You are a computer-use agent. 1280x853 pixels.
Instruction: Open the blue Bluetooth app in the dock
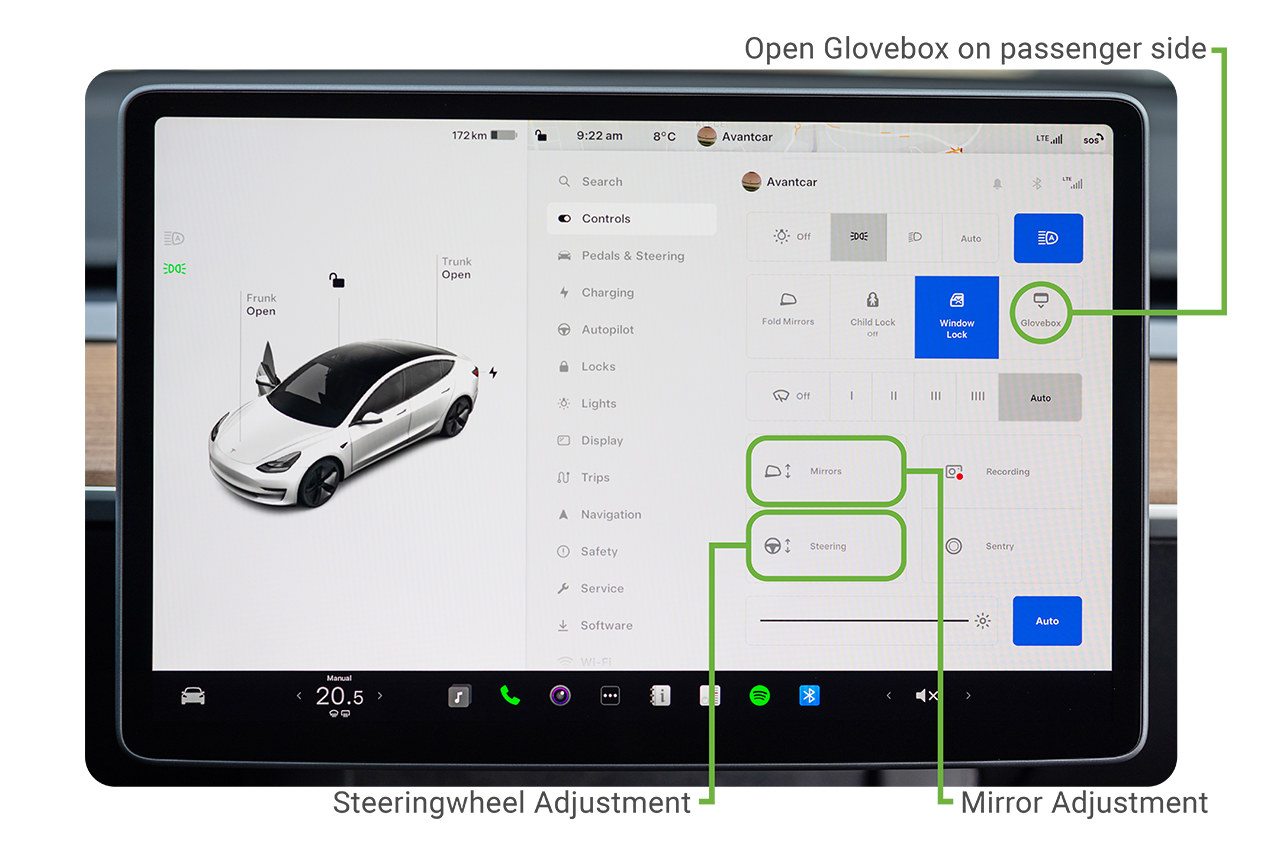(809, 696)
